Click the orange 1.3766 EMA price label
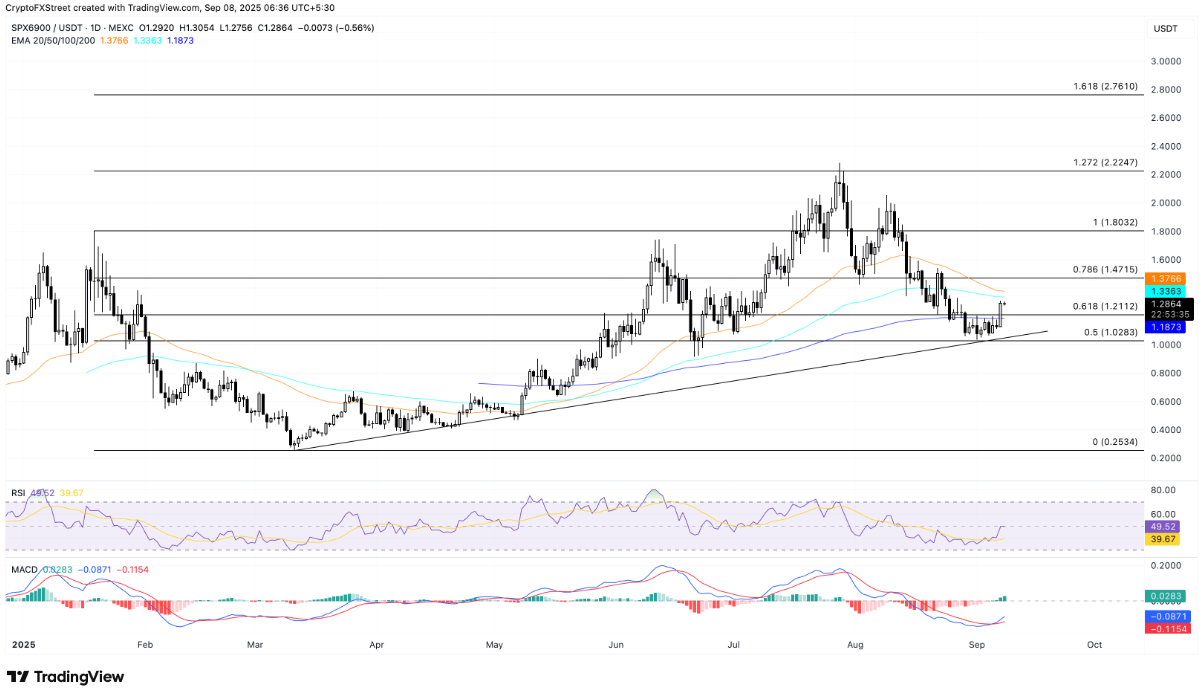 (1165, 278)
